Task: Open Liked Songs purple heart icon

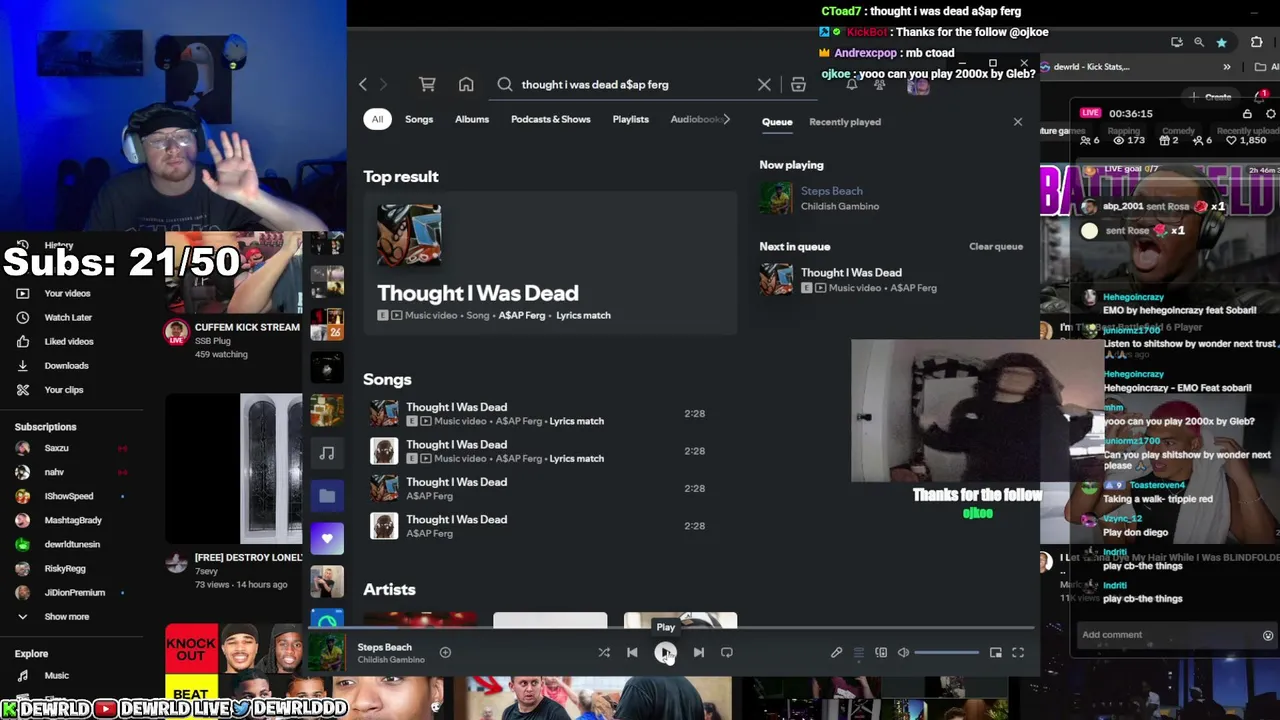Action: (327, 538)
